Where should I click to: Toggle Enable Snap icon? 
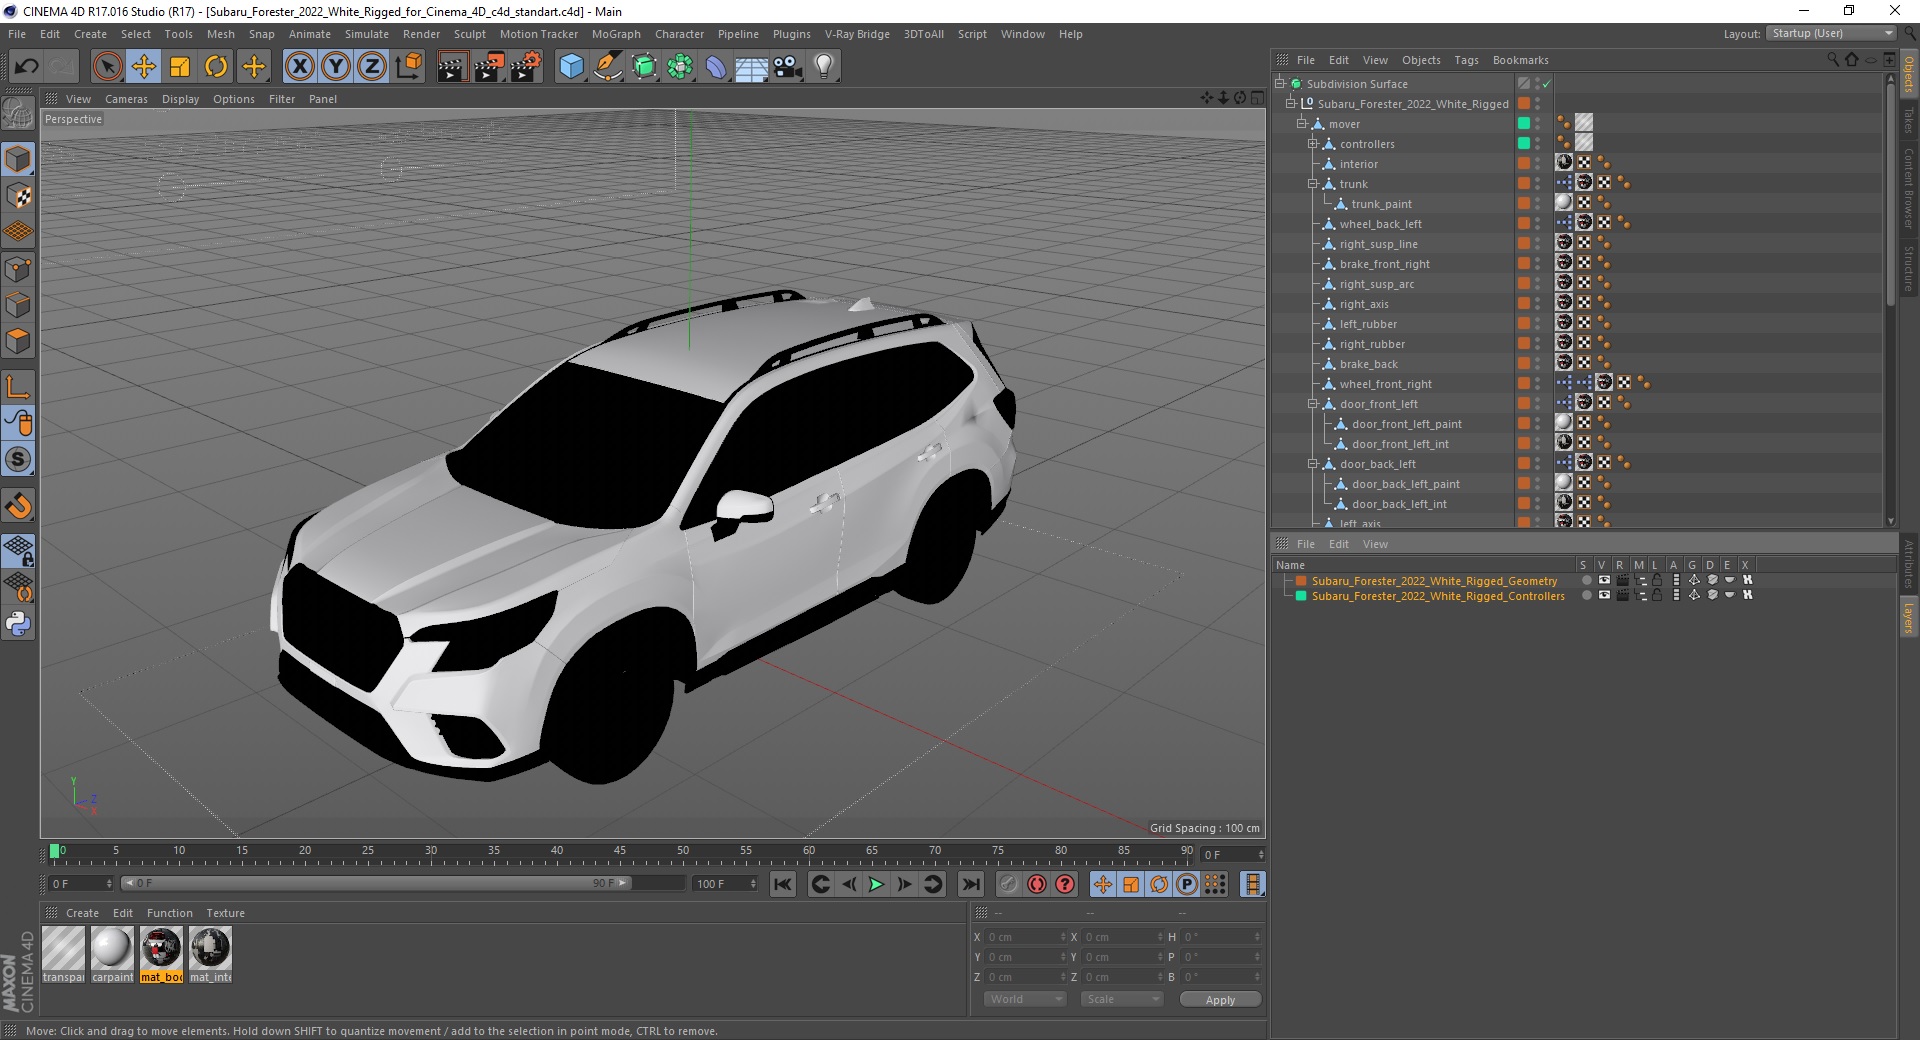(x=18, y=506)
